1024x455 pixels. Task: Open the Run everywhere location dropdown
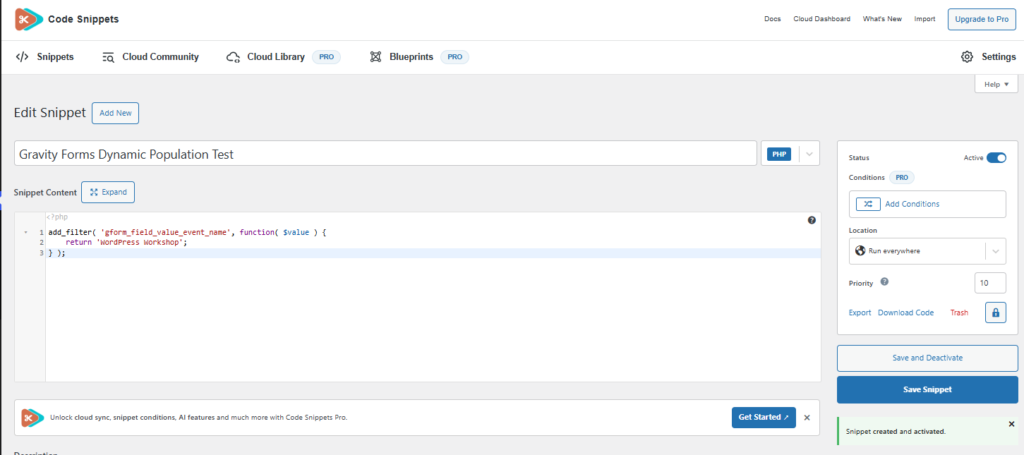pos(927,251)
